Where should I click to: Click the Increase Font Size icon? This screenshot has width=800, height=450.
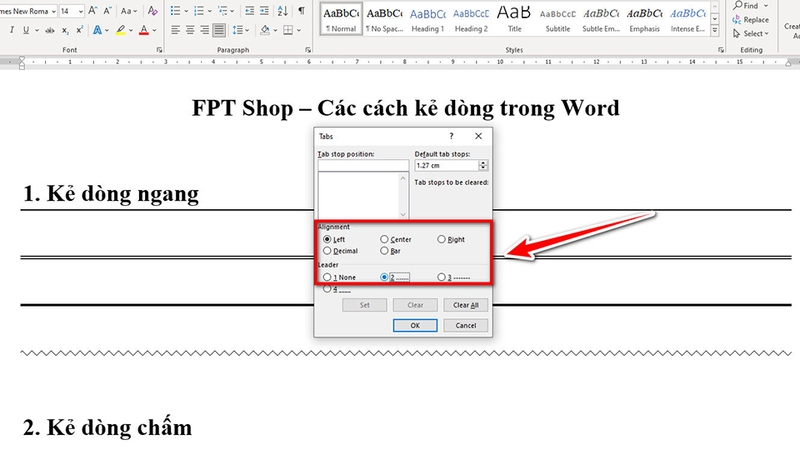[93, 11]
